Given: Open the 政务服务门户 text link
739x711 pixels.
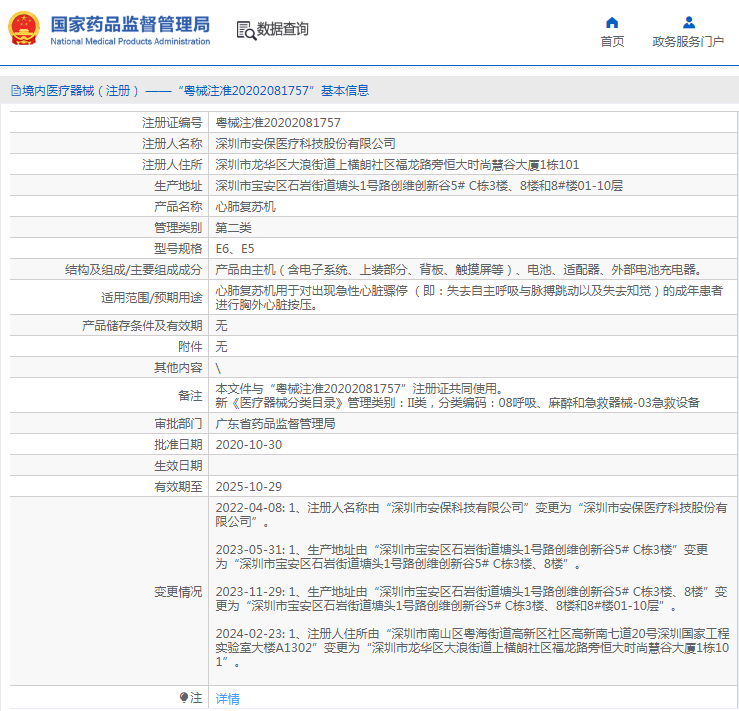Looking at the screenshot, I should 688,42.
